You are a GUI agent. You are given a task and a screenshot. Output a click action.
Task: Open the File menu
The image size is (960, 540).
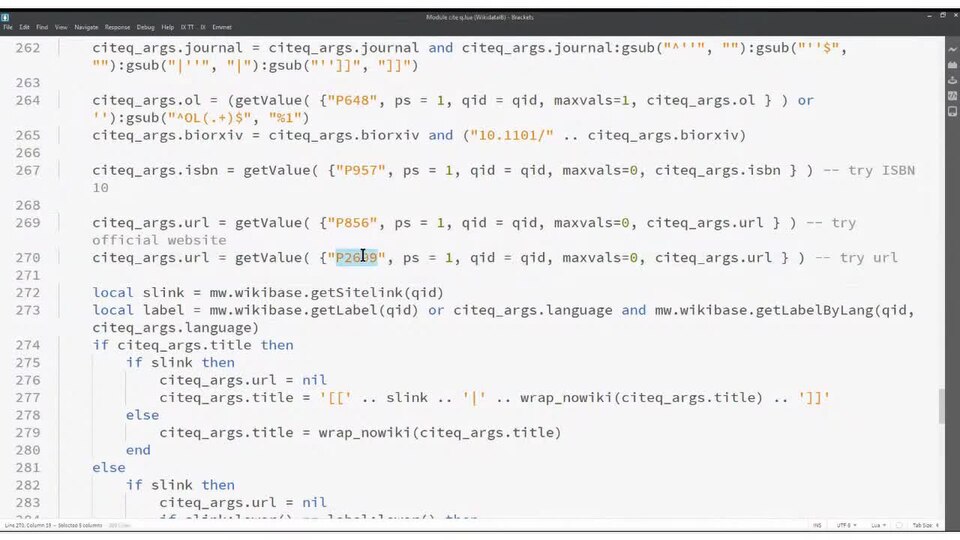click(8, 27)
